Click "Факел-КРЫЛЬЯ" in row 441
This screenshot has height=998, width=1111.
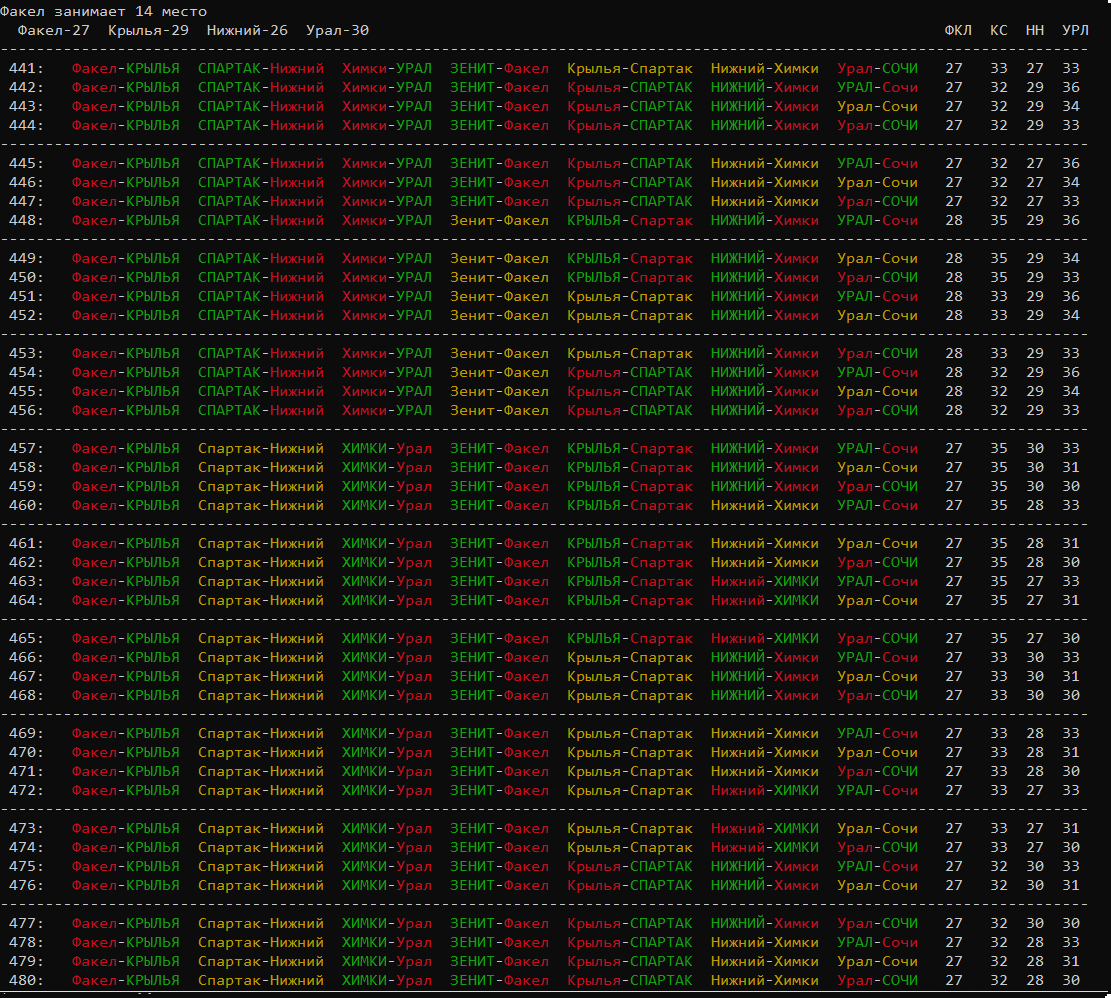point(125,69)
